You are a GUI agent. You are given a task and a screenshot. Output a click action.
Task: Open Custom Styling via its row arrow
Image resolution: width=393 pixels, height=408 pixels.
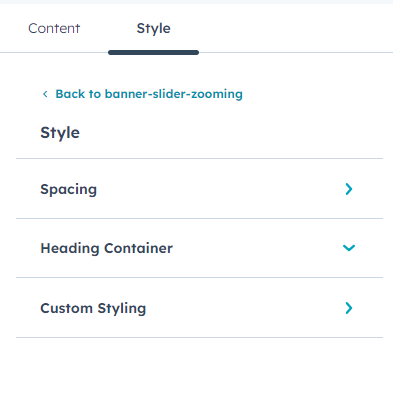[x=349, y=308]
